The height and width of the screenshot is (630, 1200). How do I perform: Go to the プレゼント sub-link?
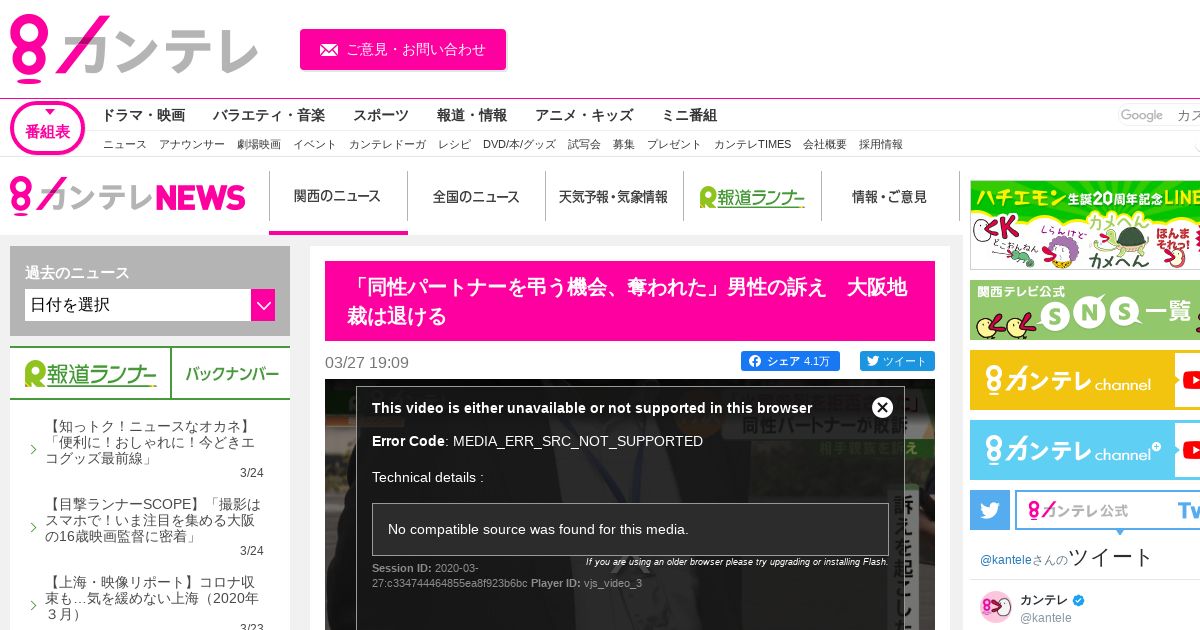coord(674,144)
